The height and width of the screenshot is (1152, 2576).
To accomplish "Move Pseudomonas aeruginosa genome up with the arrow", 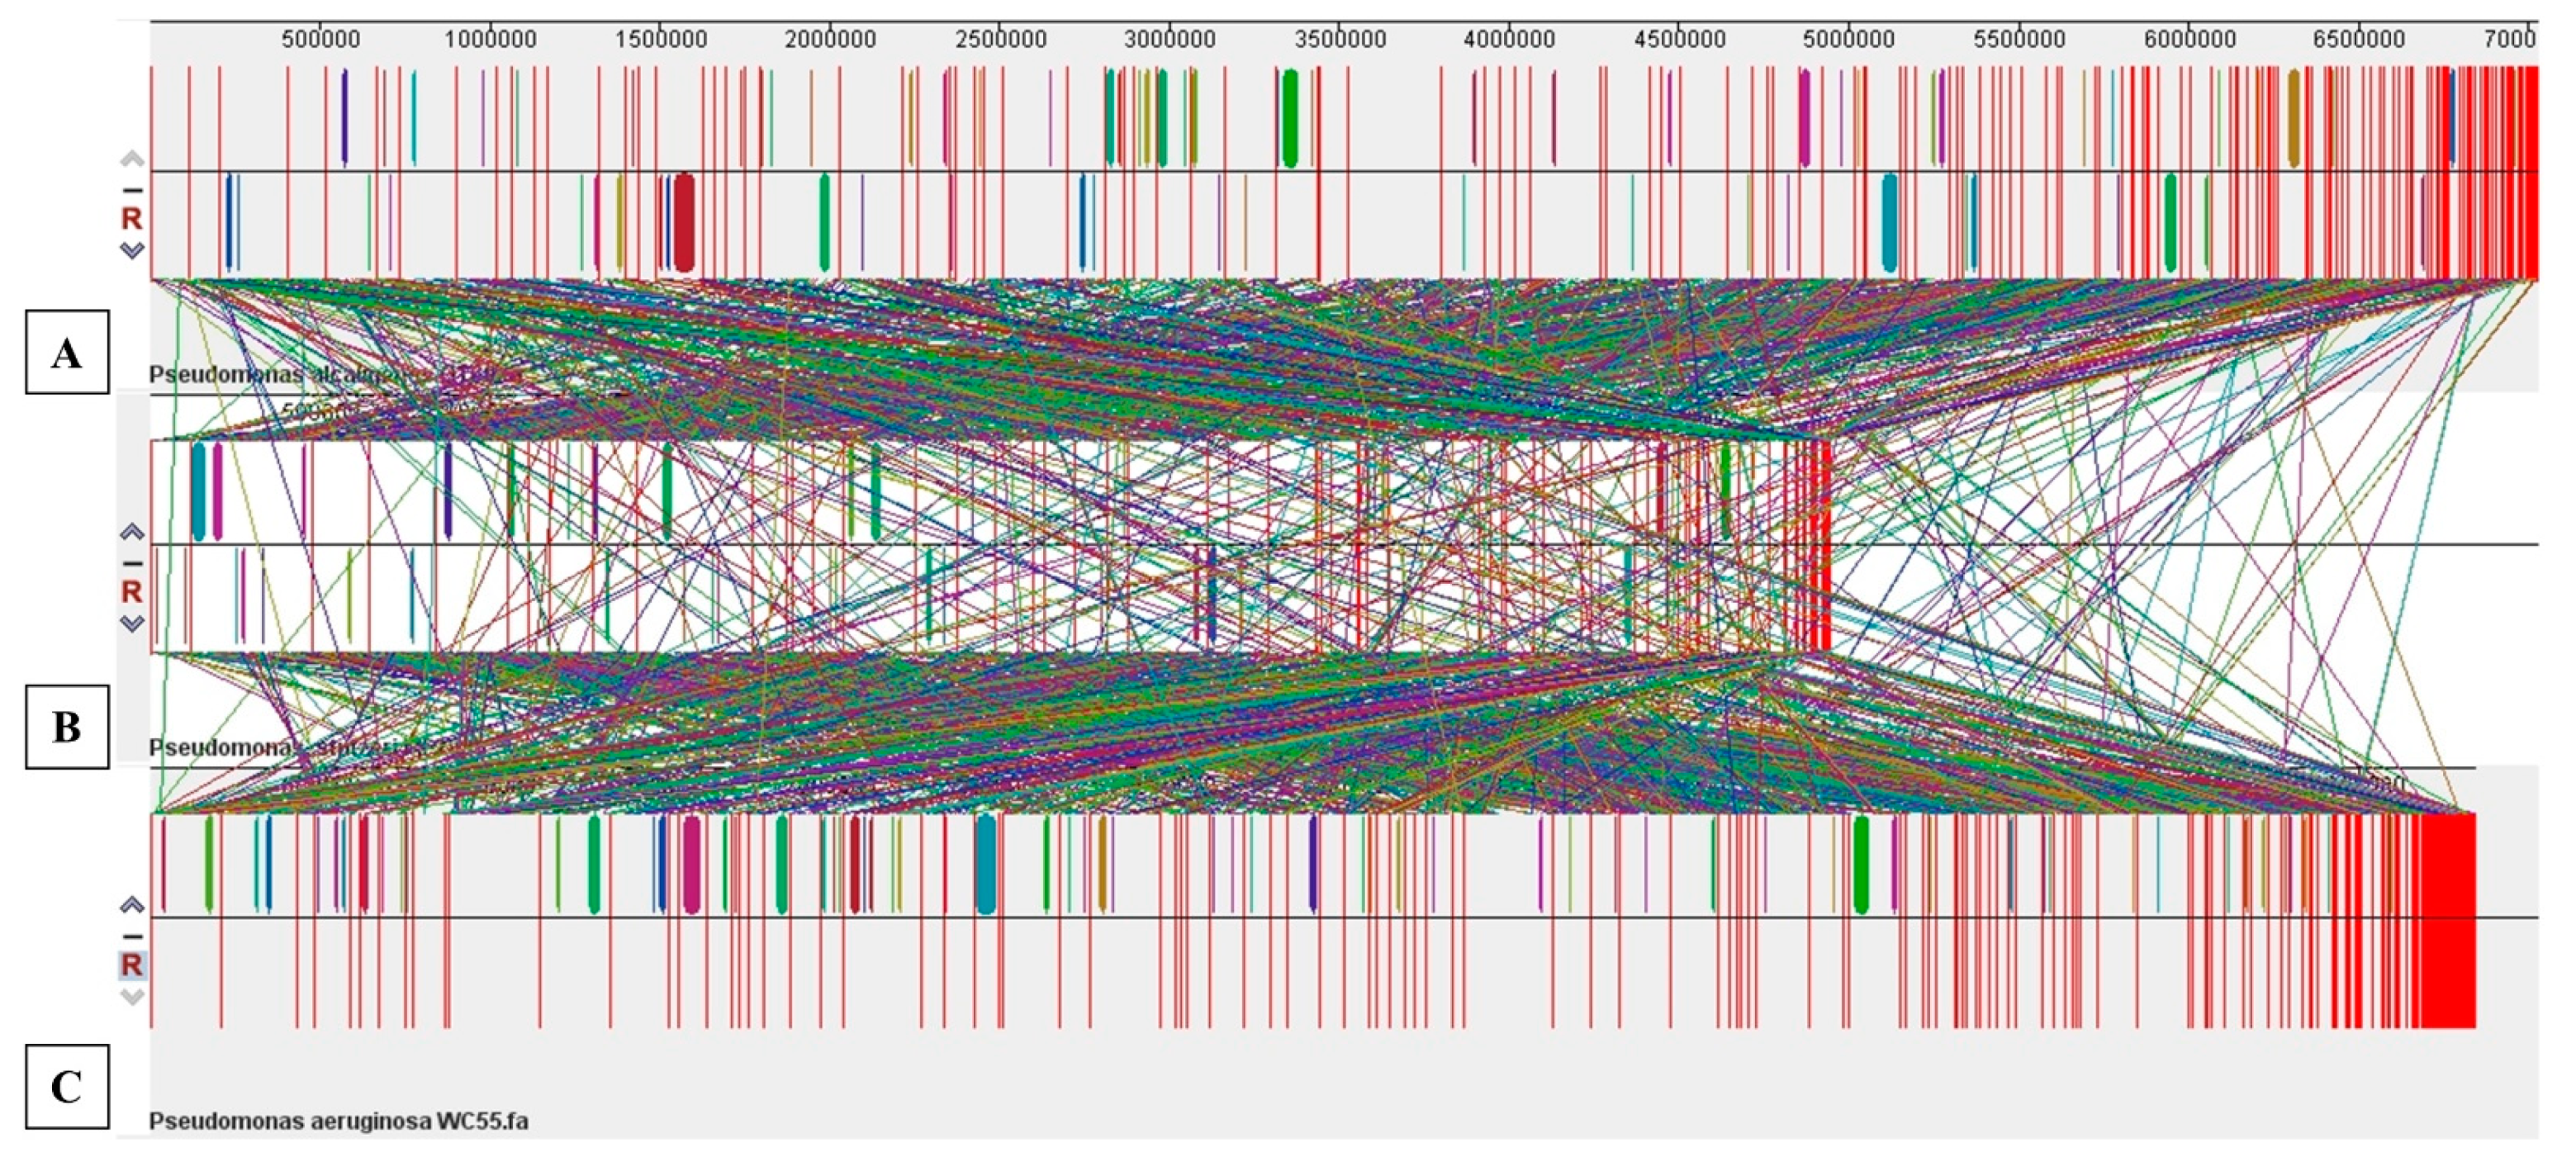I will click(x=132, y=905).
